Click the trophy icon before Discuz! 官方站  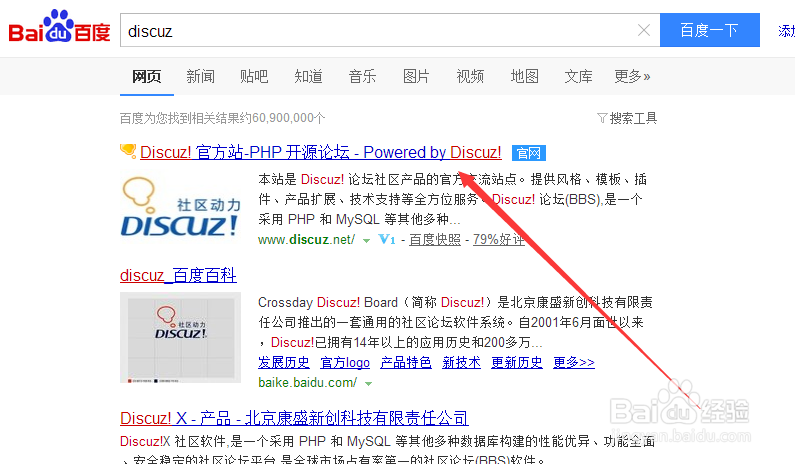[x=128, y=150]
